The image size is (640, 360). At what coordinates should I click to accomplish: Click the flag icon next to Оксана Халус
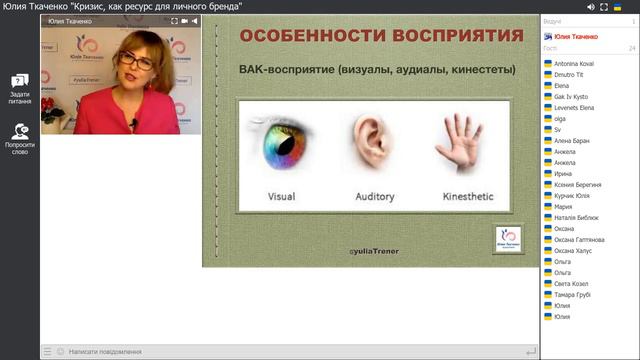coord(548,251)
